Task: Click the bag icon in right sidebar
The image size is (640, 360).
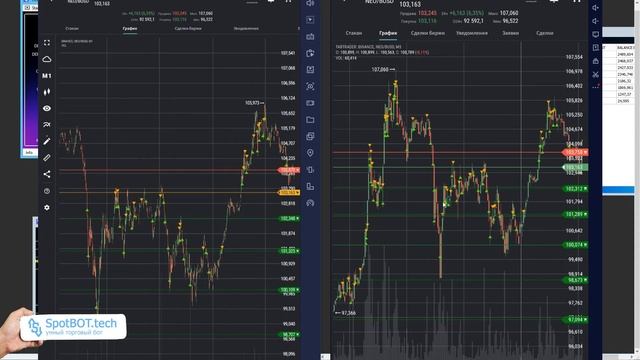Action: [x=596, y=61]
